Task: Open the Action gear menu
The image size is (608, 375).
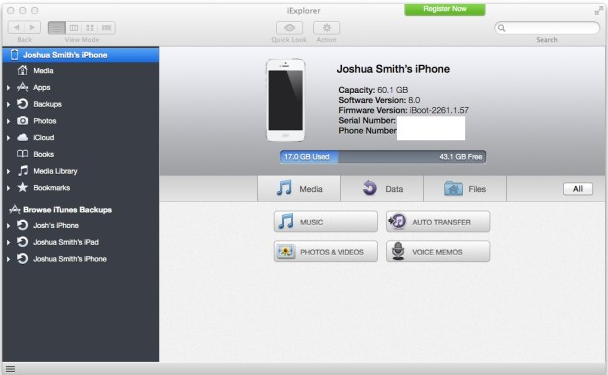Action: (x=326, y=28)
